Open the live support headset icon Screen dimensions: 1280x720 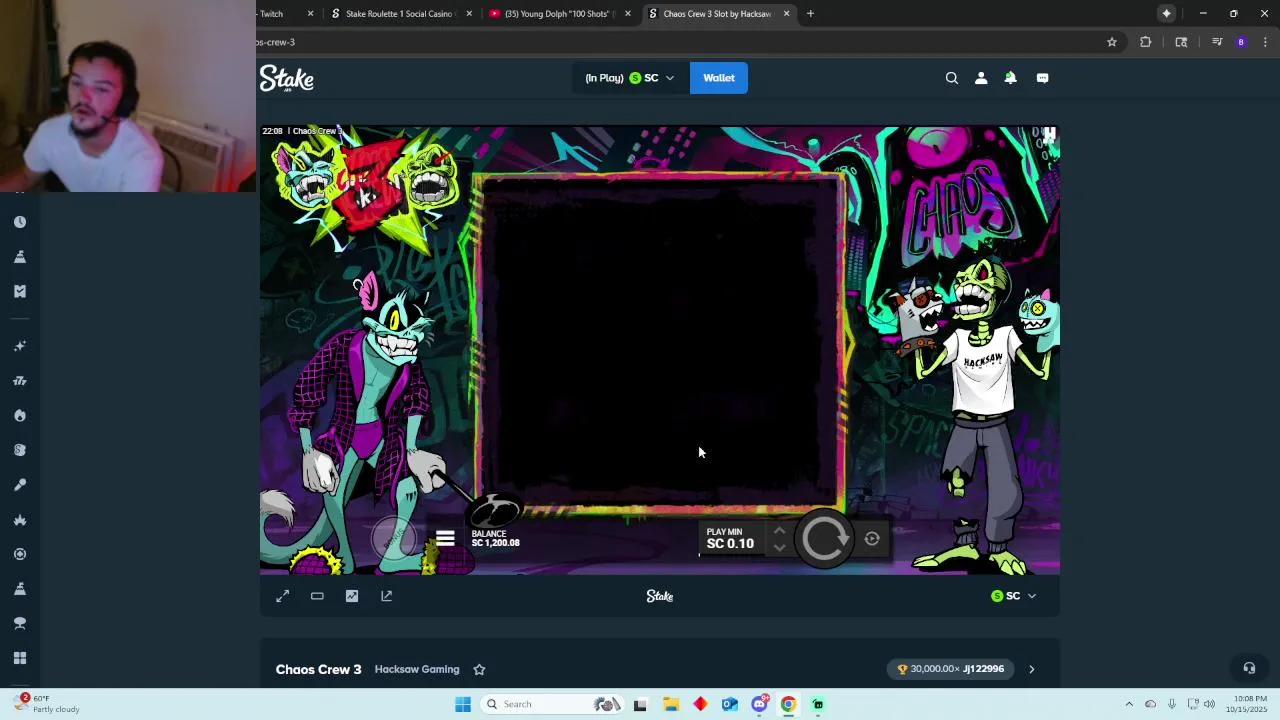tap(1249, 668)
